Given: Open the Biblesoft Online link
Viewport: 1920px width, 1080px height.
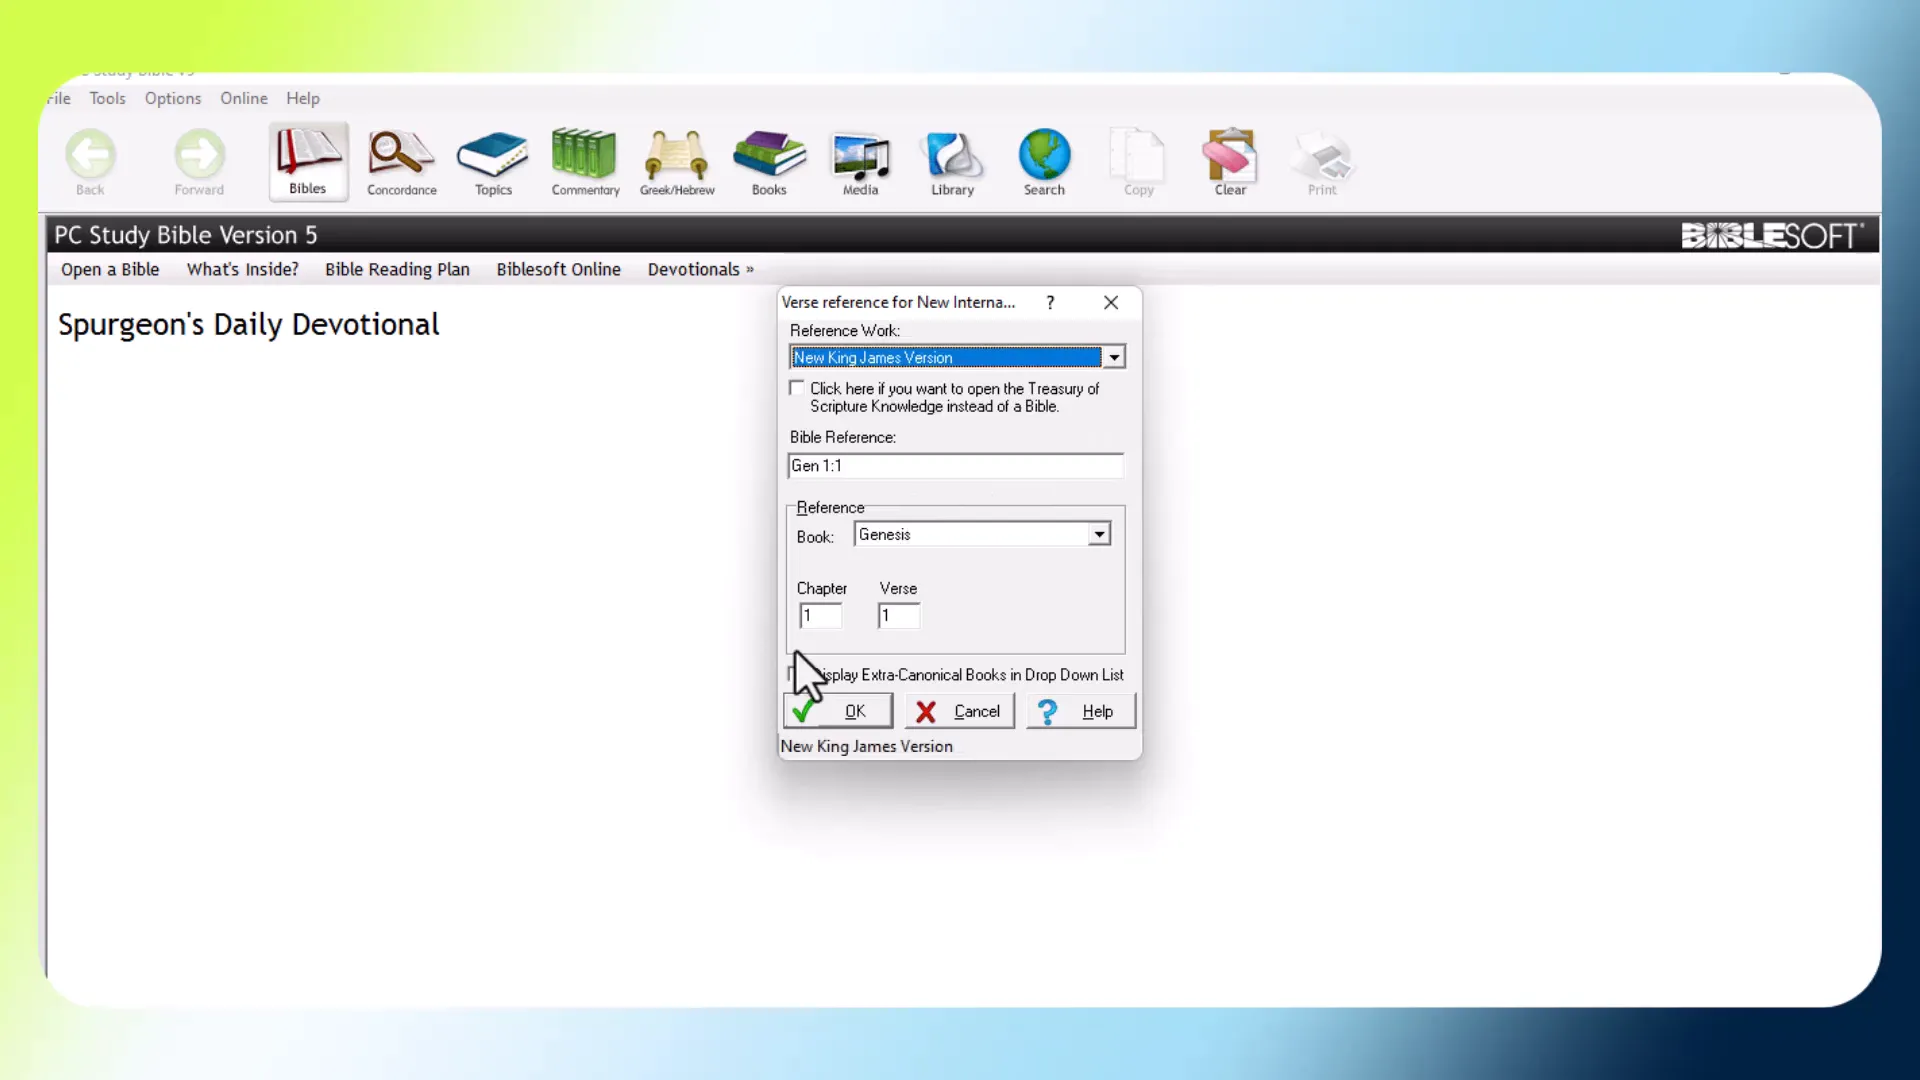Looking at the screenshot, I should tap(559, 269).
